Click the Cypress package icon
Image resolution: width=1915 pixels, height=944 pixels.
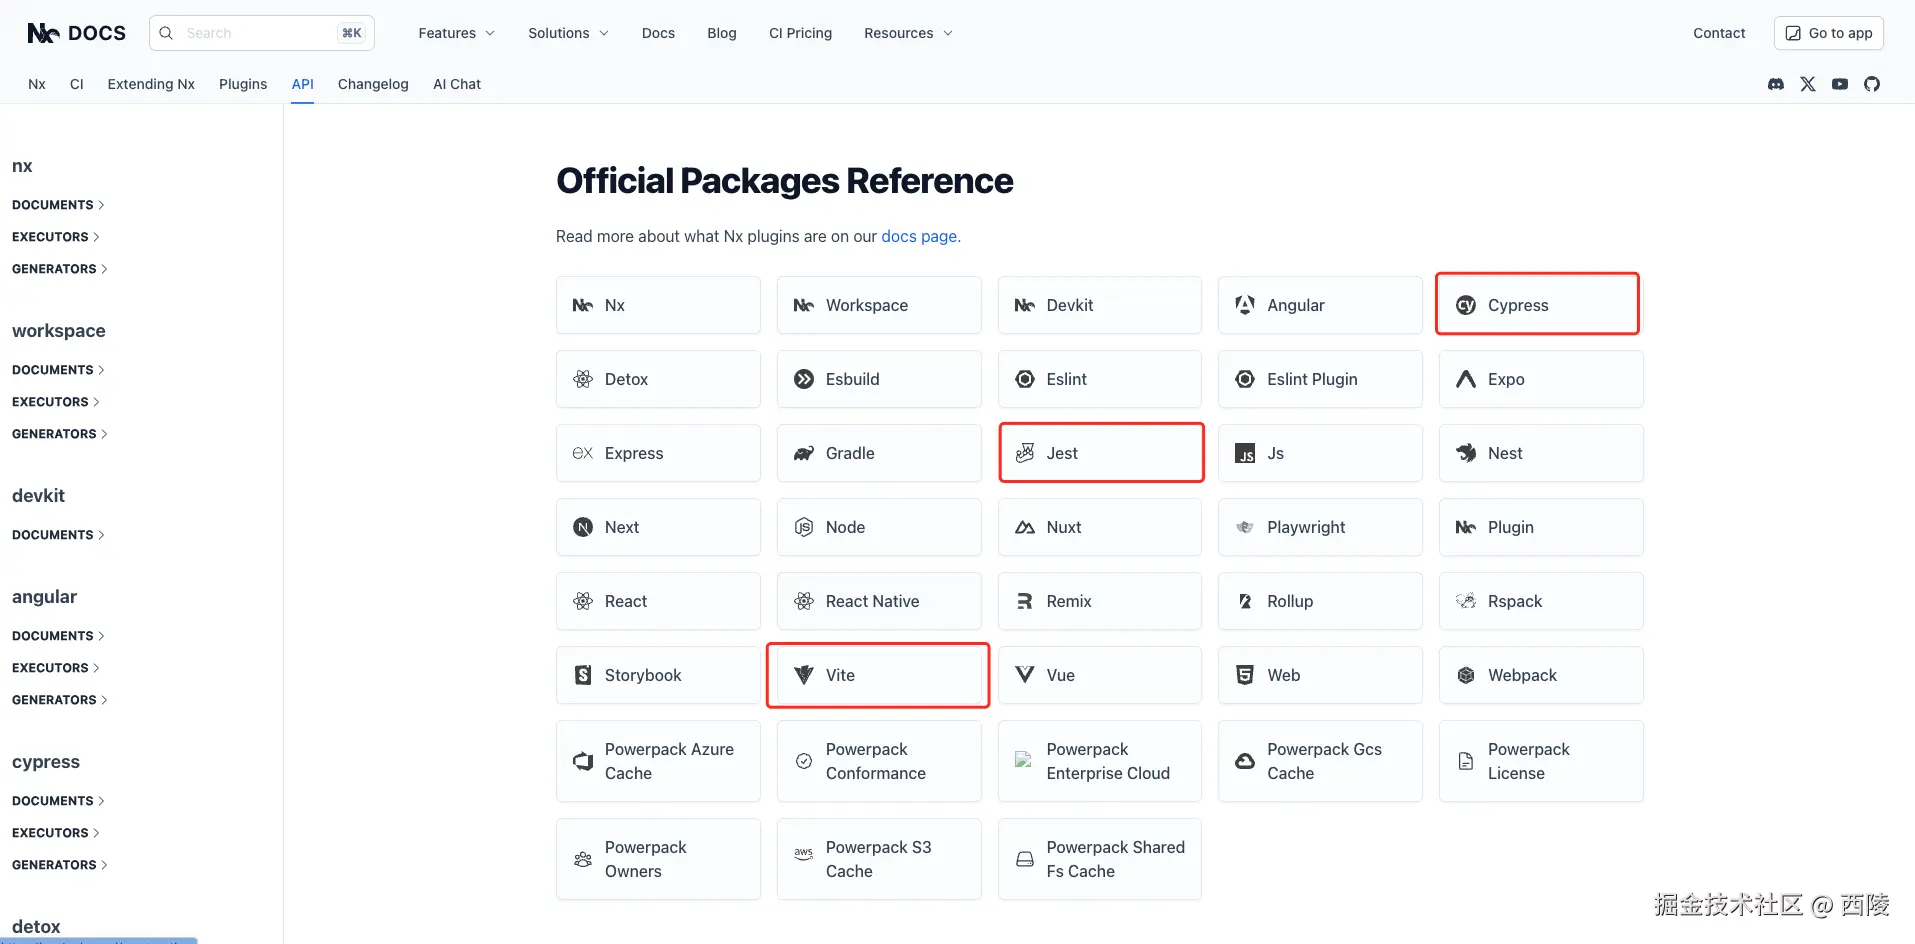point(1466,305)
